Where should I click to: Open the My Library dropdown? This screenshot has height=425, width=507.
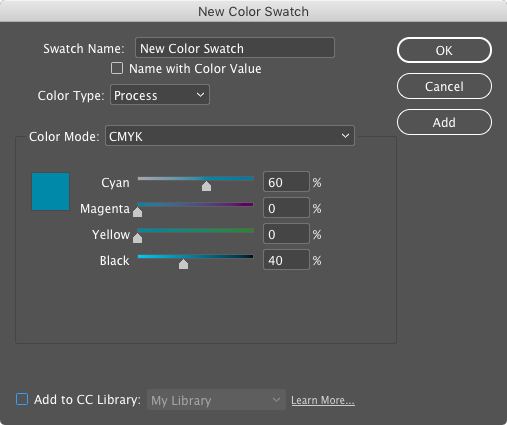pyautogui.click(x=216, y=400)
